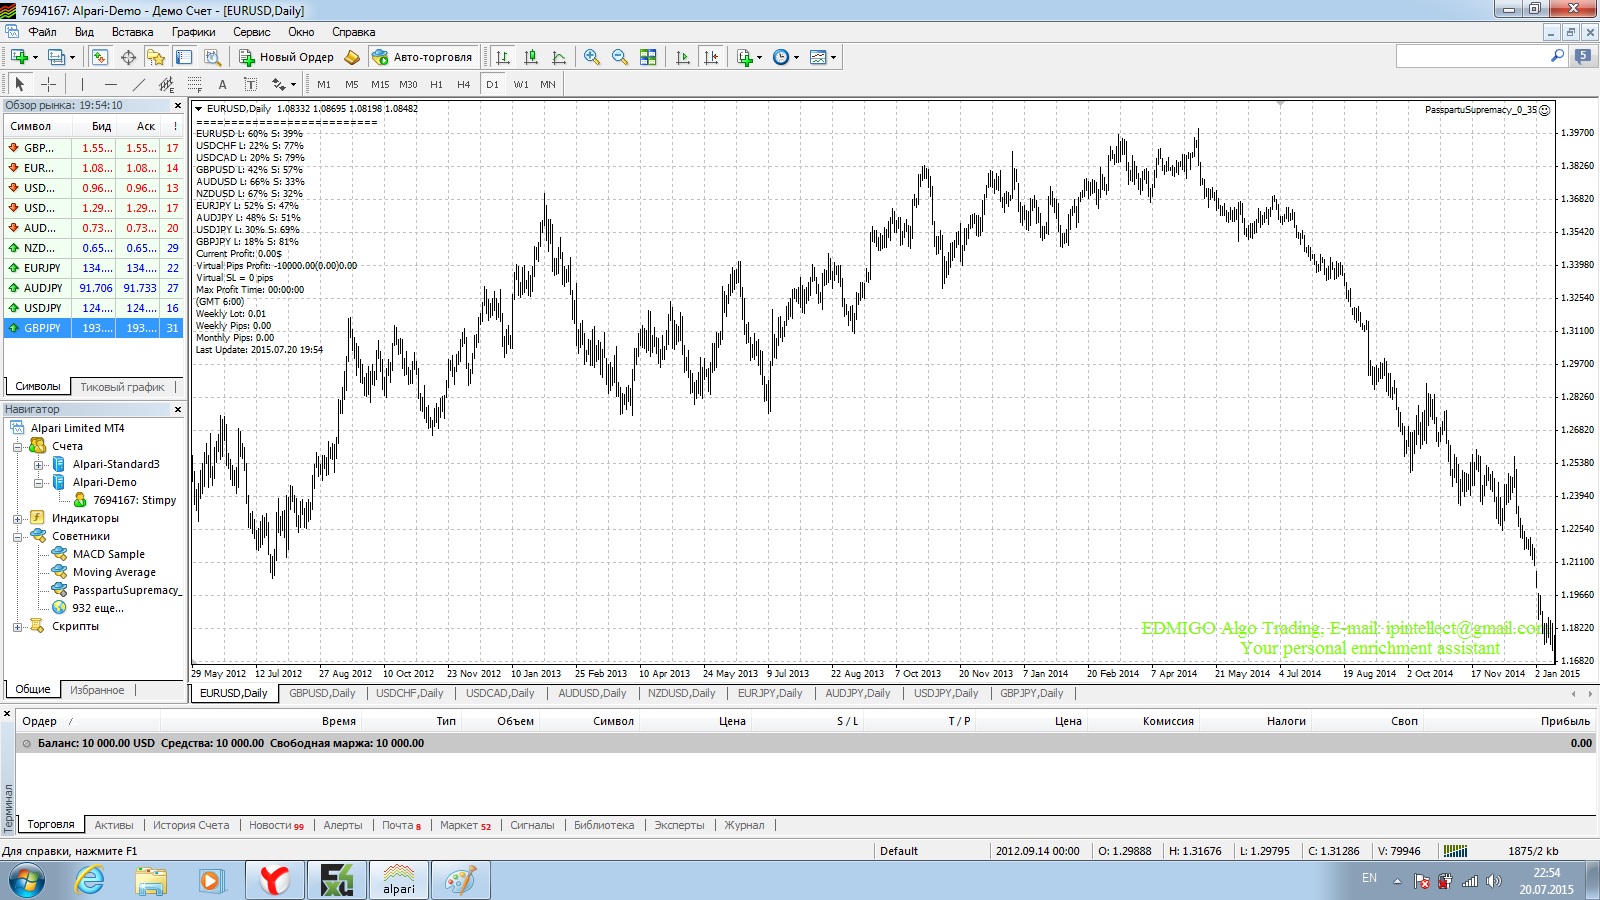Select the crosshair cursor tool
The width and height of the screenshot is (1600, 900).
48,84
